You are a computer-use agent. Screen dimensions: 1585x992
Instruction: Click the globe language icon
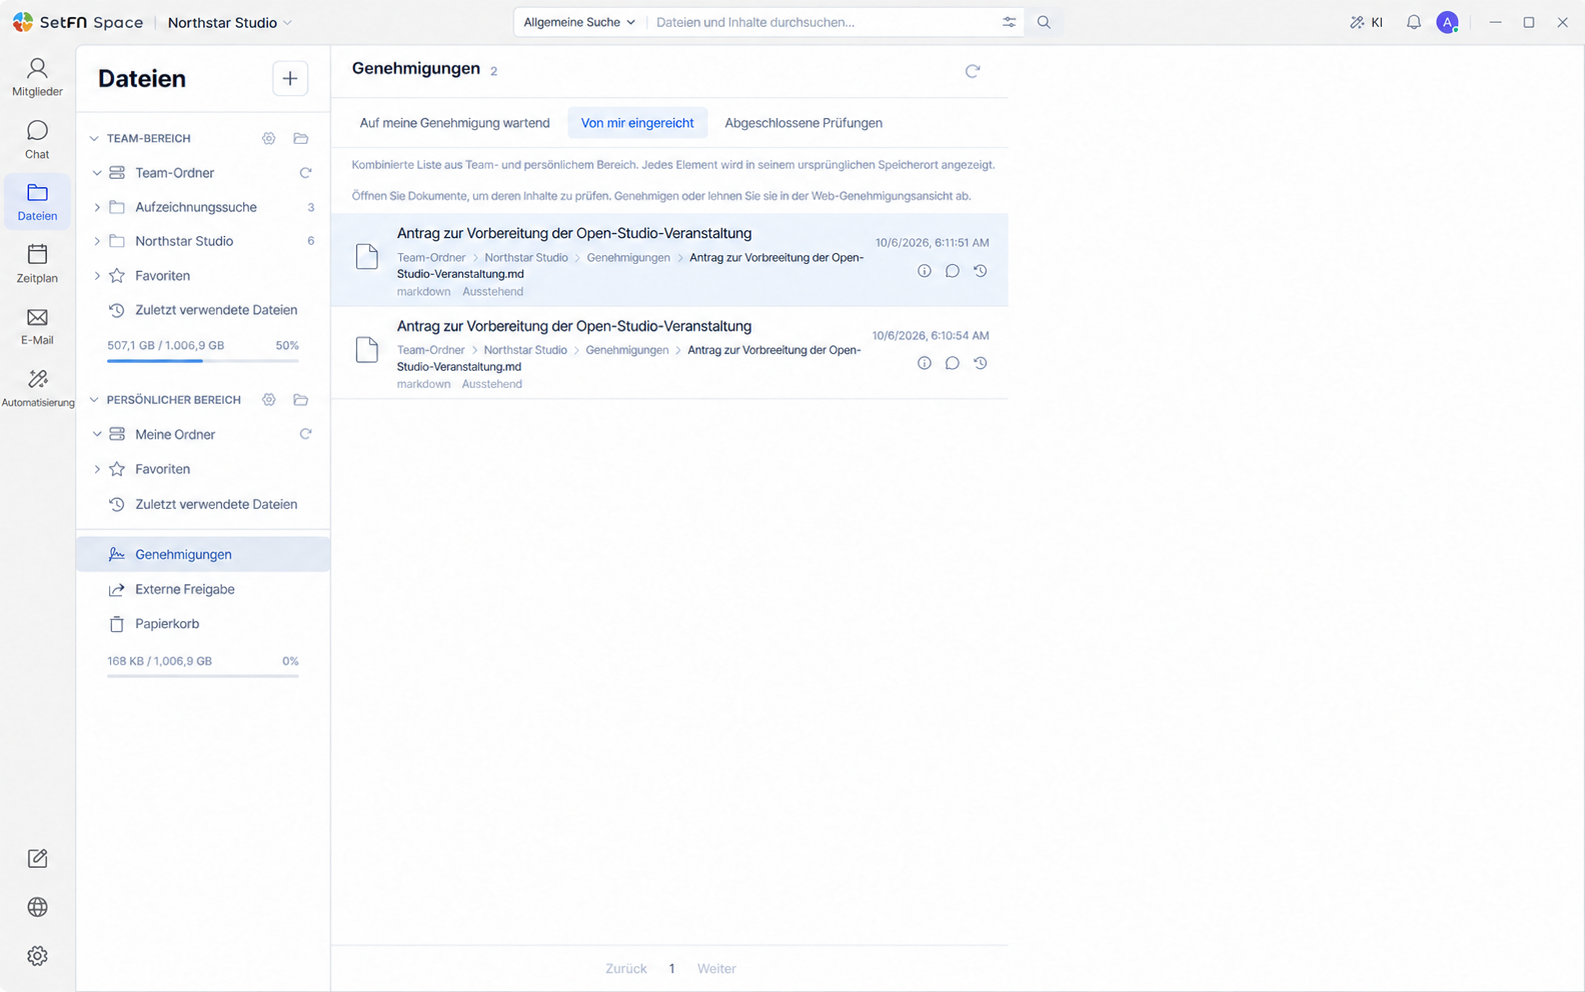click(37, 907)
